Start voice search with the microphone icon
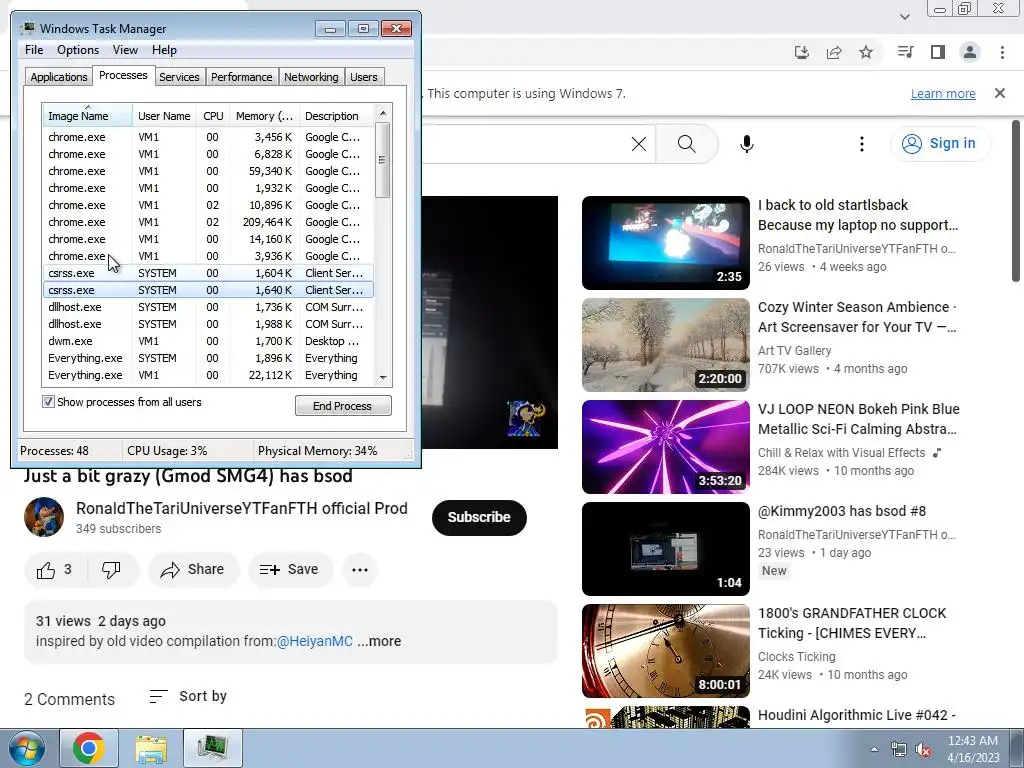 747,144
